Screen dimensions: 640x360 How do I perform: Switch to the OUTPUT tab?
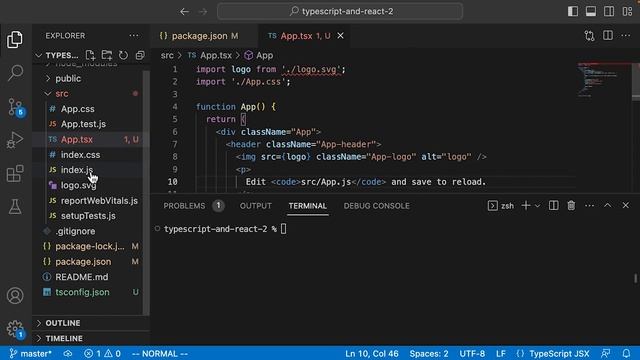coord(256,206)
